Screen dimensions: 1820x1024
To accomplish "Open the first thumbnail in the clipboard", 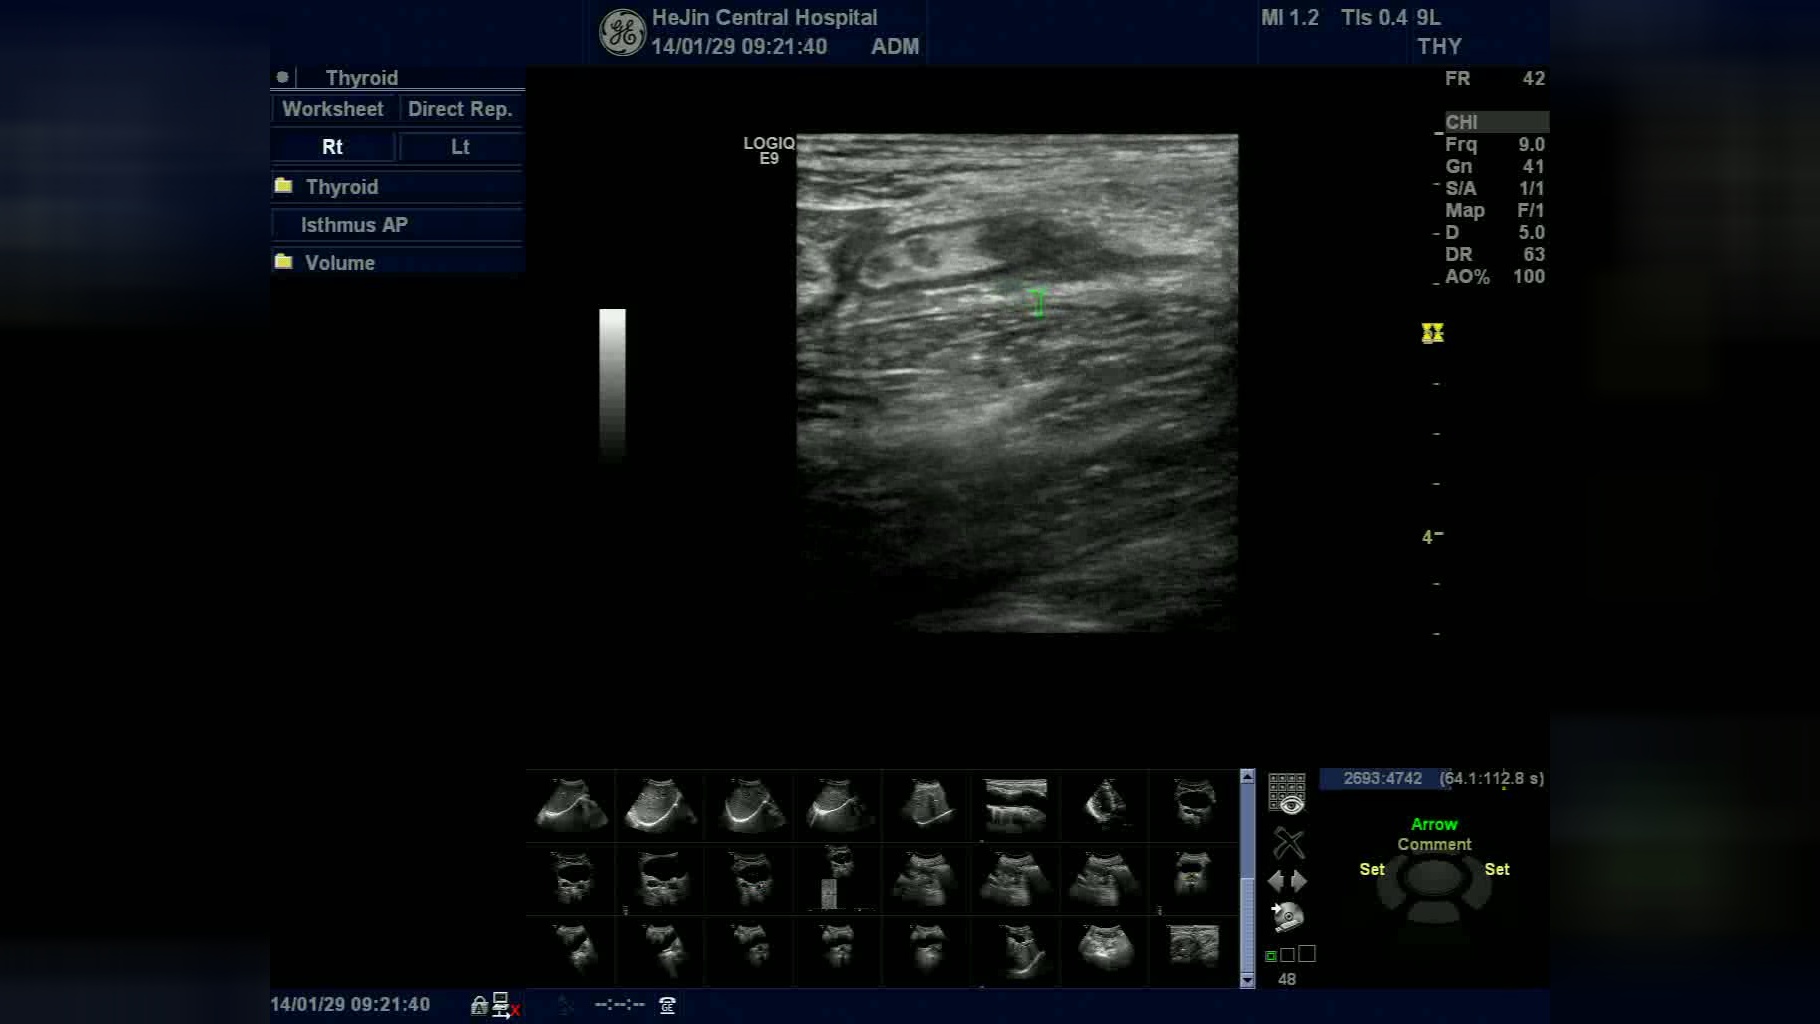I will tap(571, 805).
